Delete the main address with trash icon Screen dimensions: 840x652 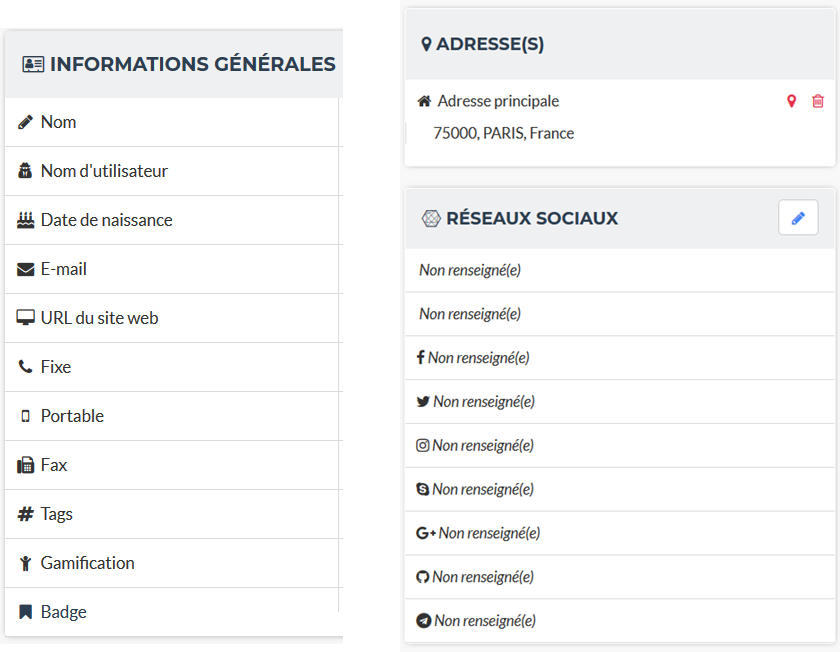[x=818, y=101]
